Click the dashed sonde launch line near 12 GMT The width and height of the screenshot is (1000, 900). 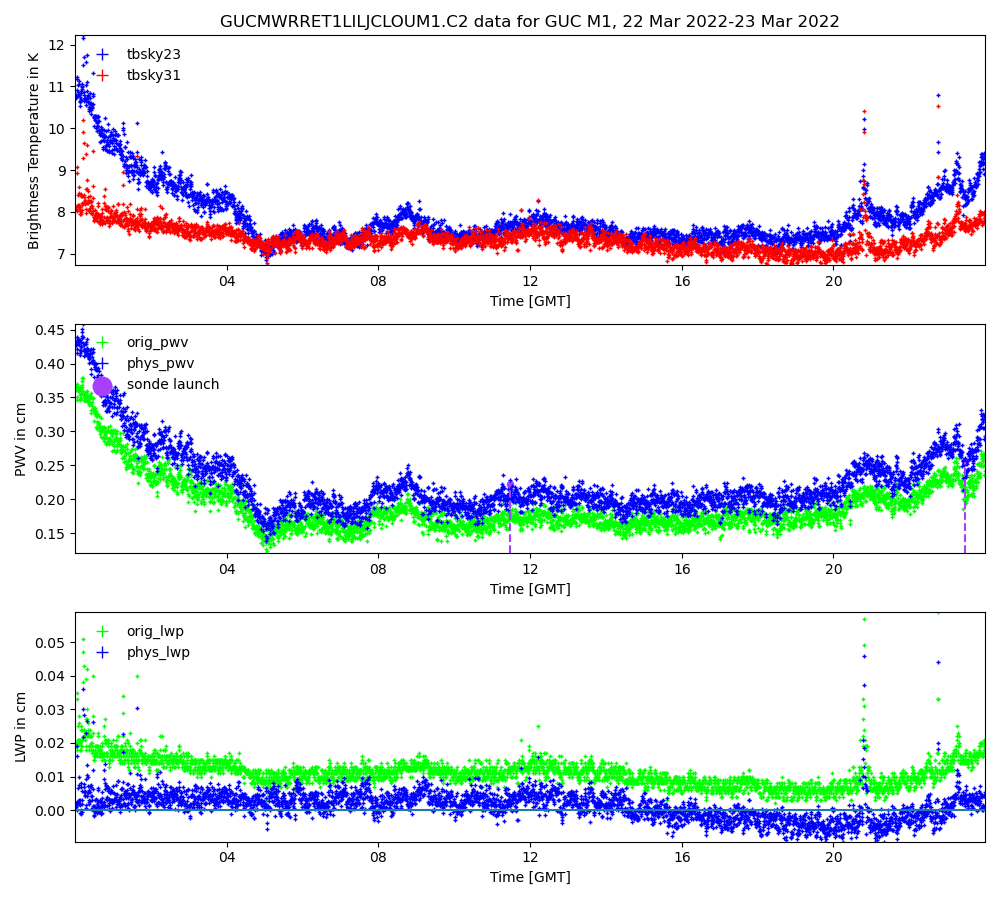[510, 515]
